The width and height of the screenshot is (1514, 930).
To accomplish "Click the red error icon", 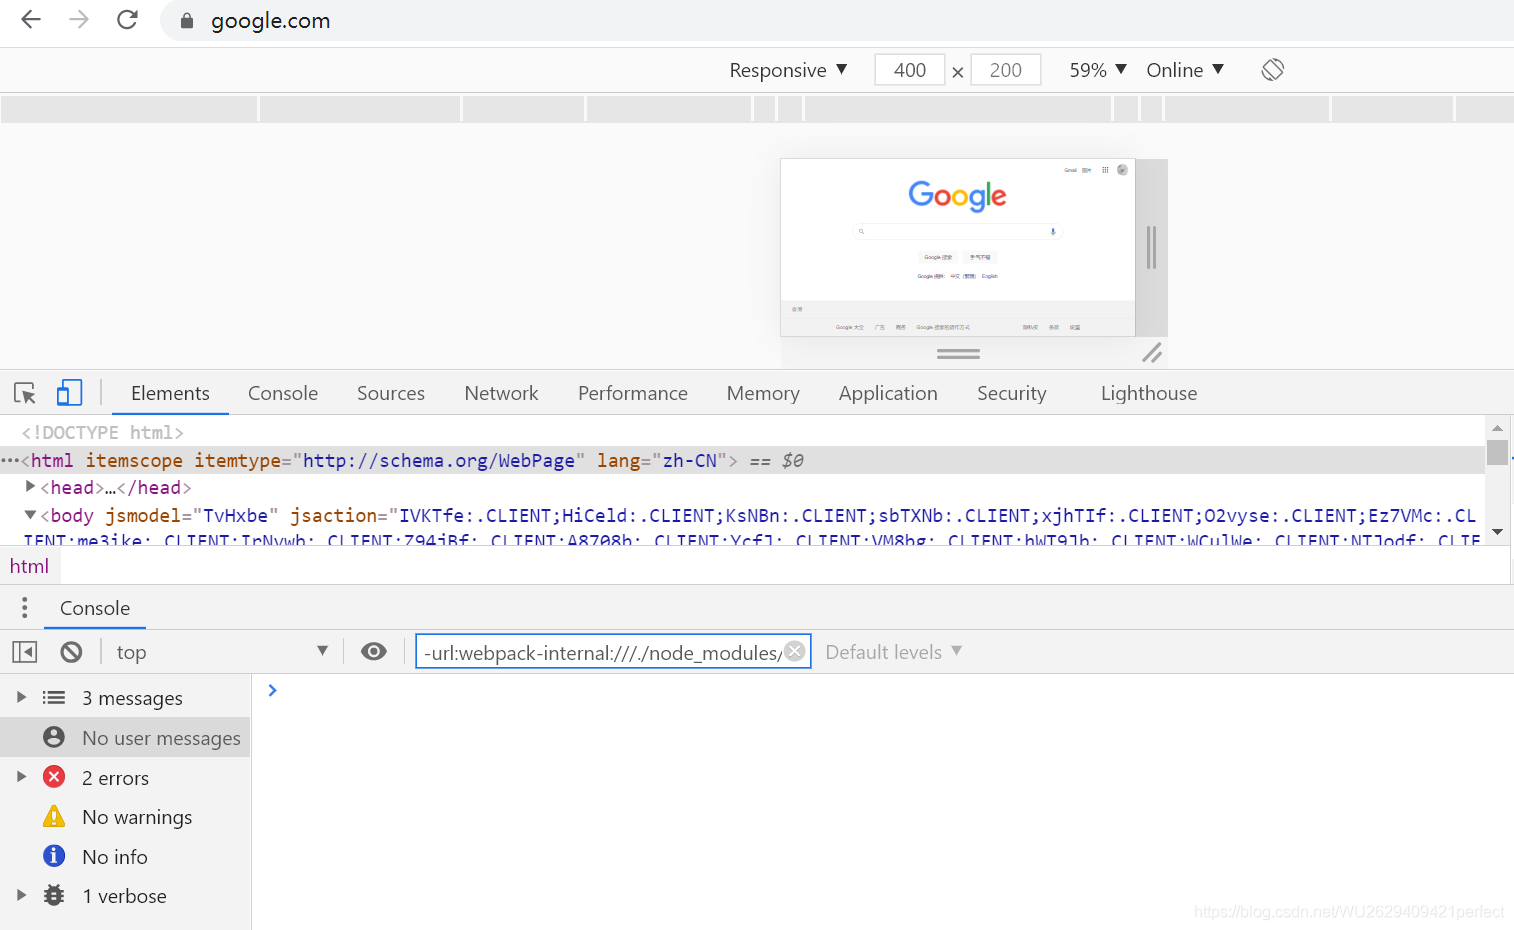I will (54, 777).
